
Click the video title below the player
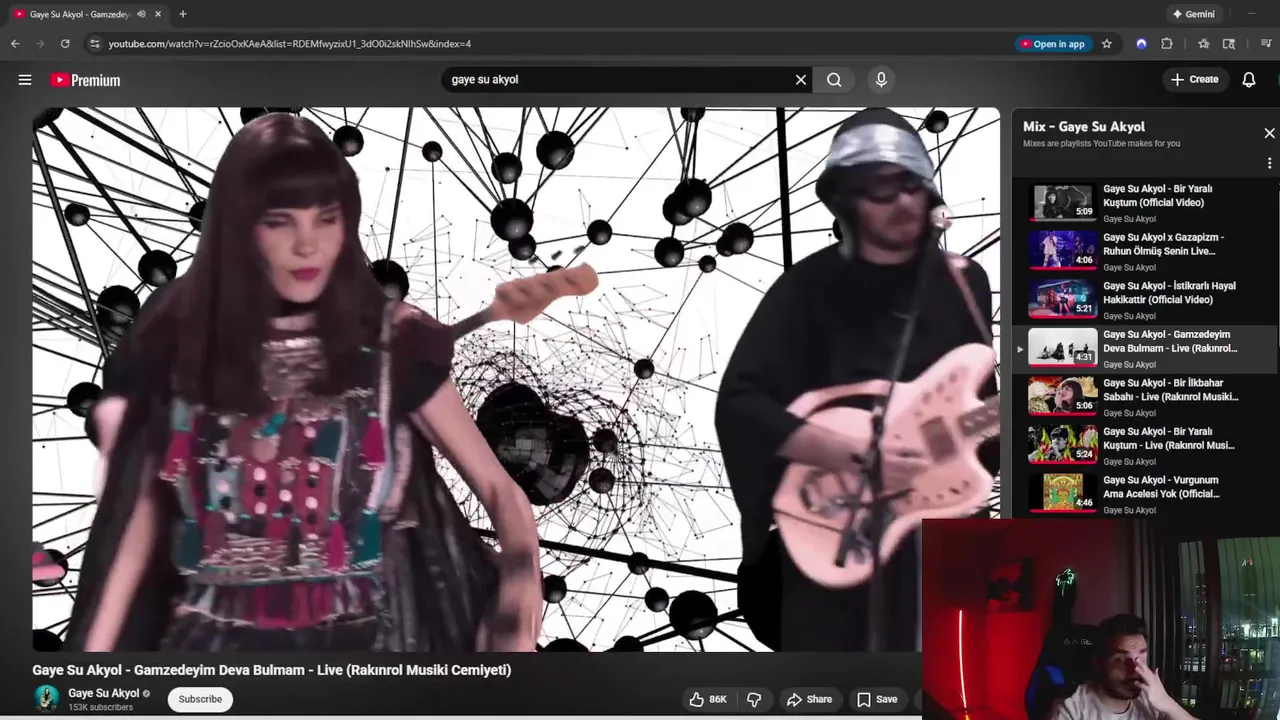pos(272,670)
